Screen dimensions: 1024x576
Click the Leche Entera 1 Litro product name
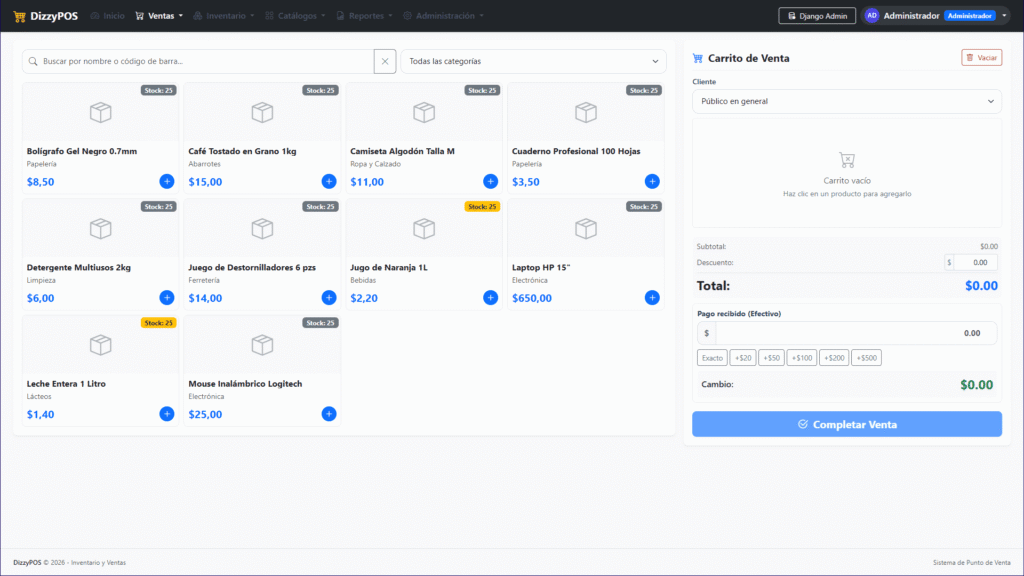pyautogui.click(x=66, y=384)
